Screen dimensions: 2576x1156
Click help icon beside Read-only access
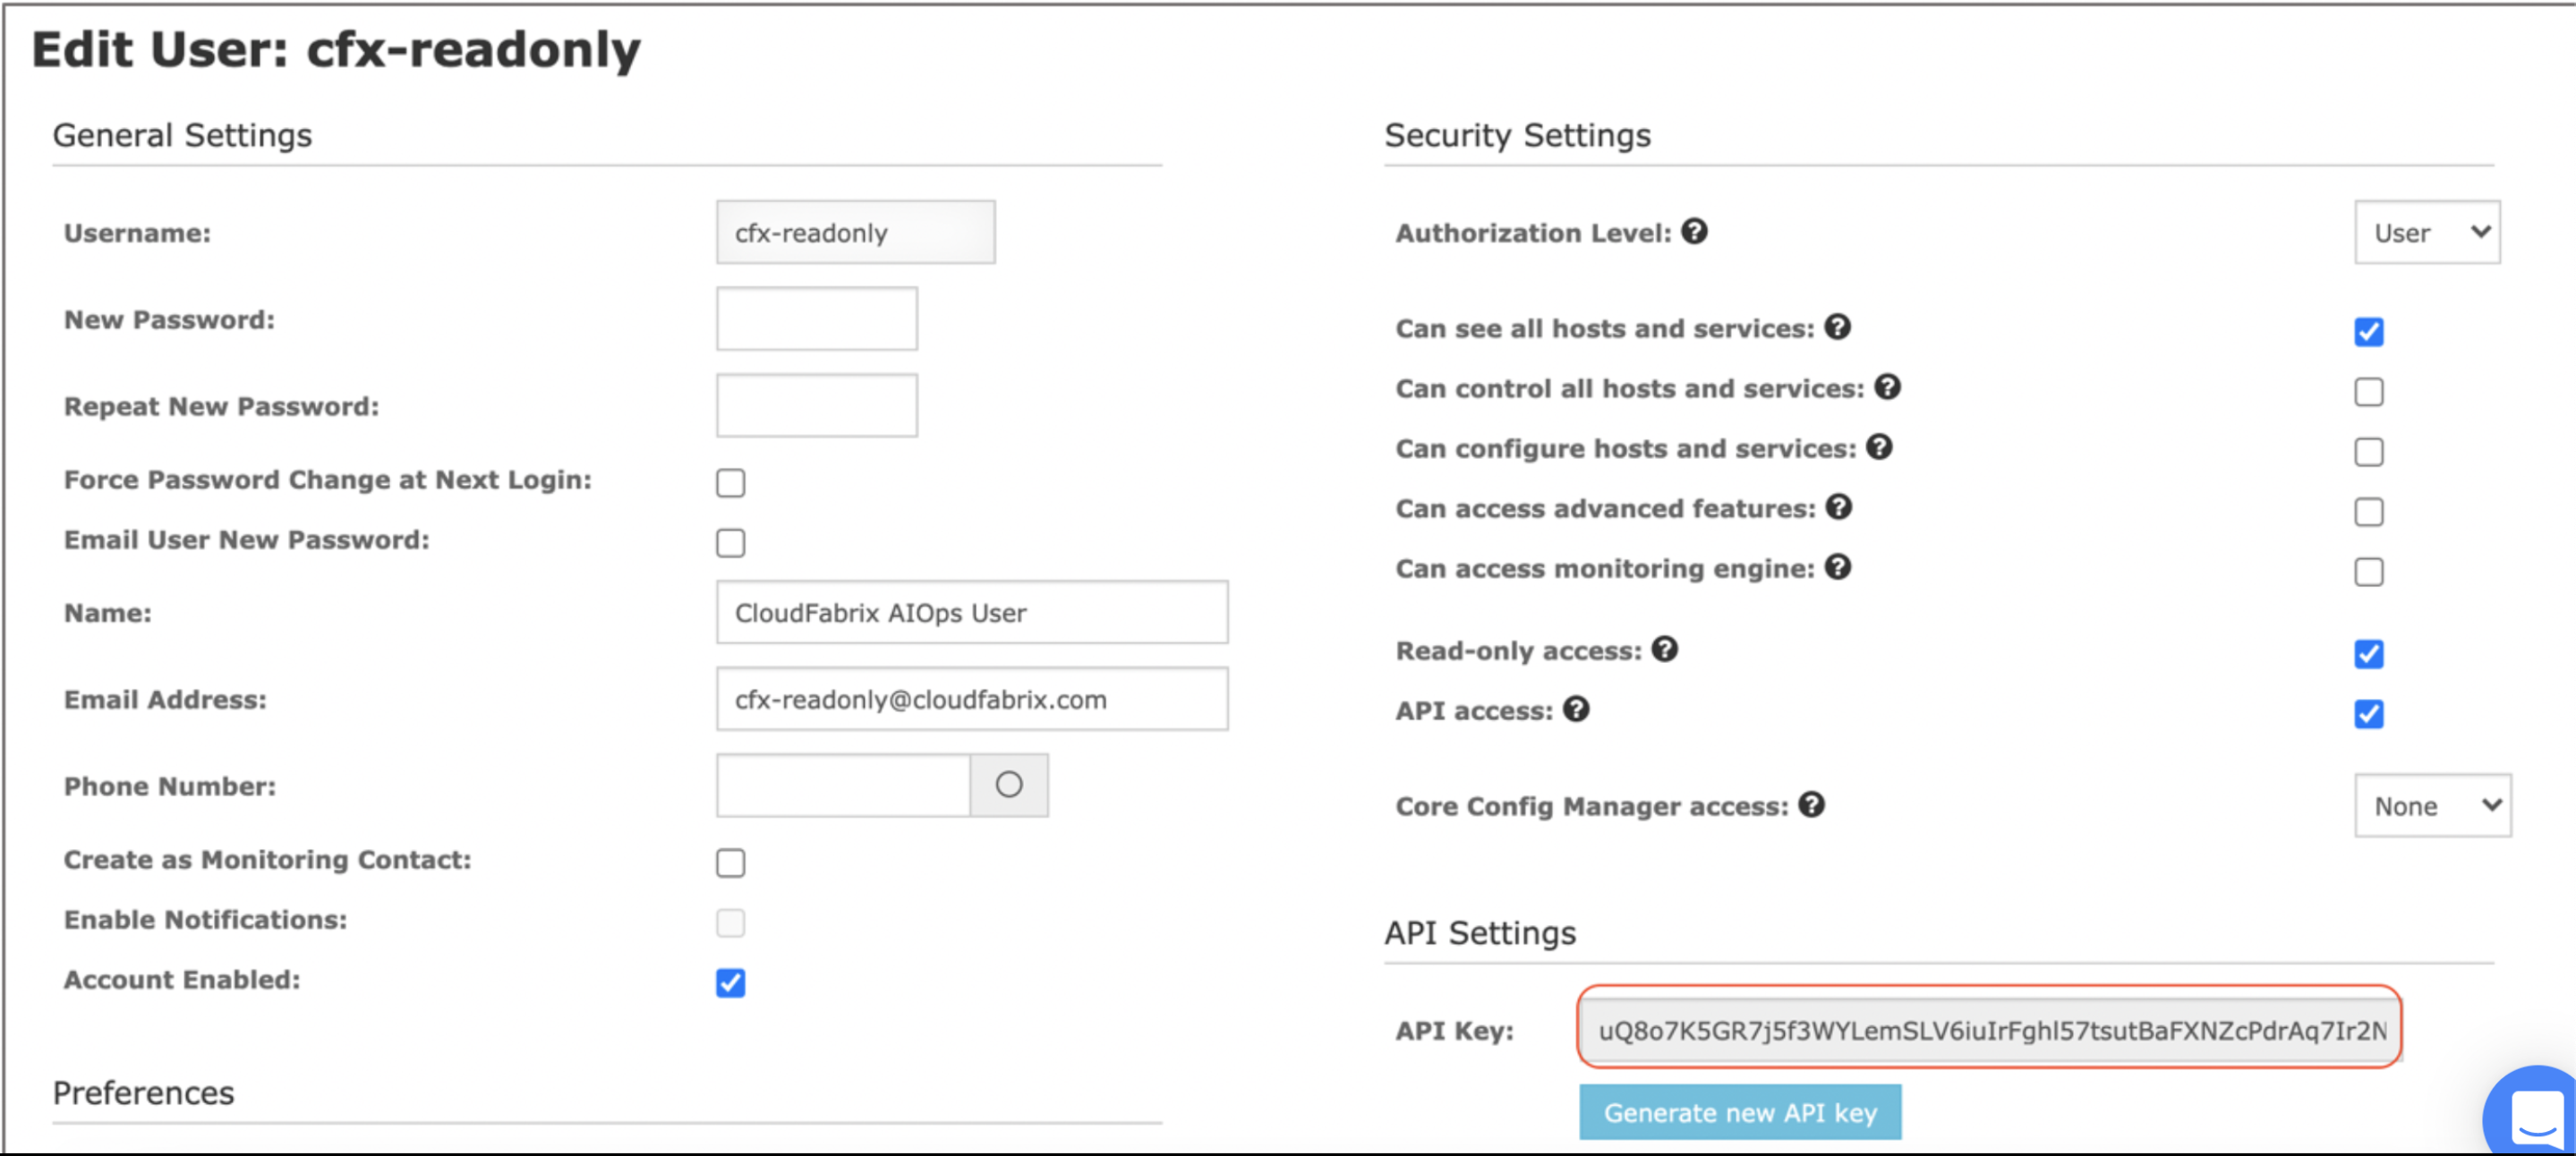1664,649
